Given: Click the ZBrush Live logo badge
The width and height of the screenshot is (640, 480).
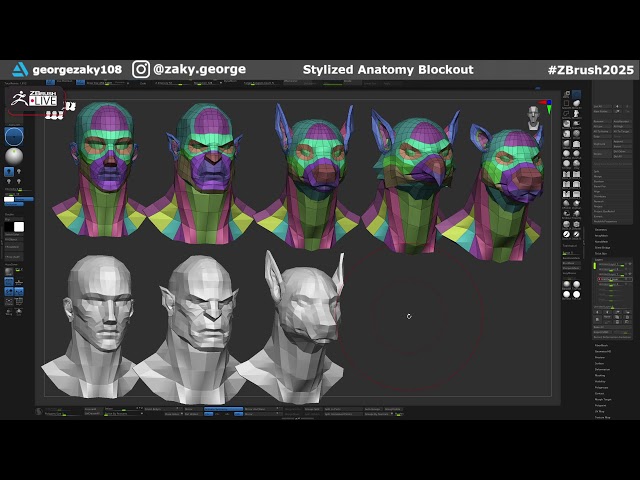Looking at the screenshot, I should pos(35,99).
